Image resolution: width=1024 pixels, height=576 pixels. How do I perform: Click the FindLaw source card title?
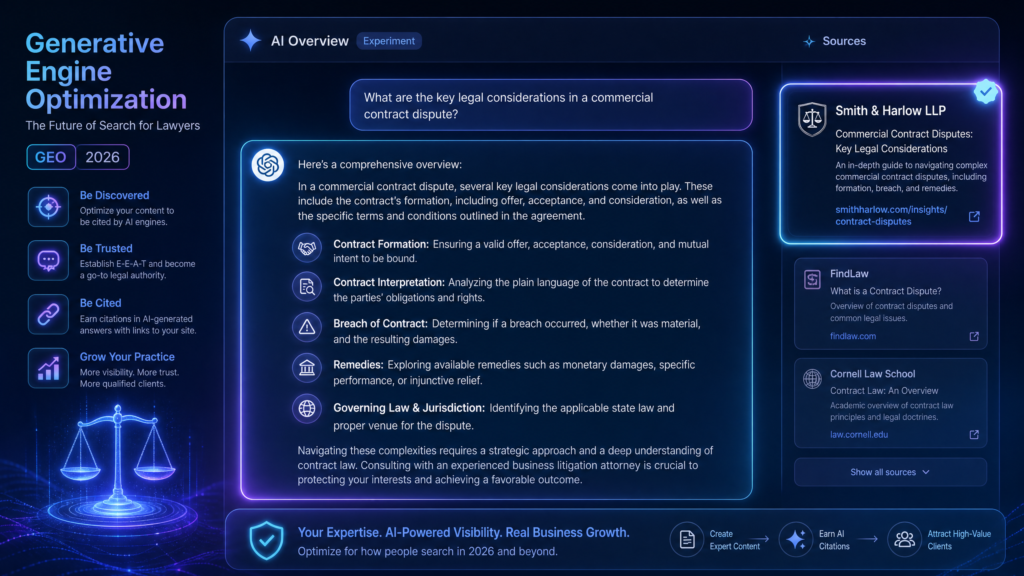(x=849, y=274)
